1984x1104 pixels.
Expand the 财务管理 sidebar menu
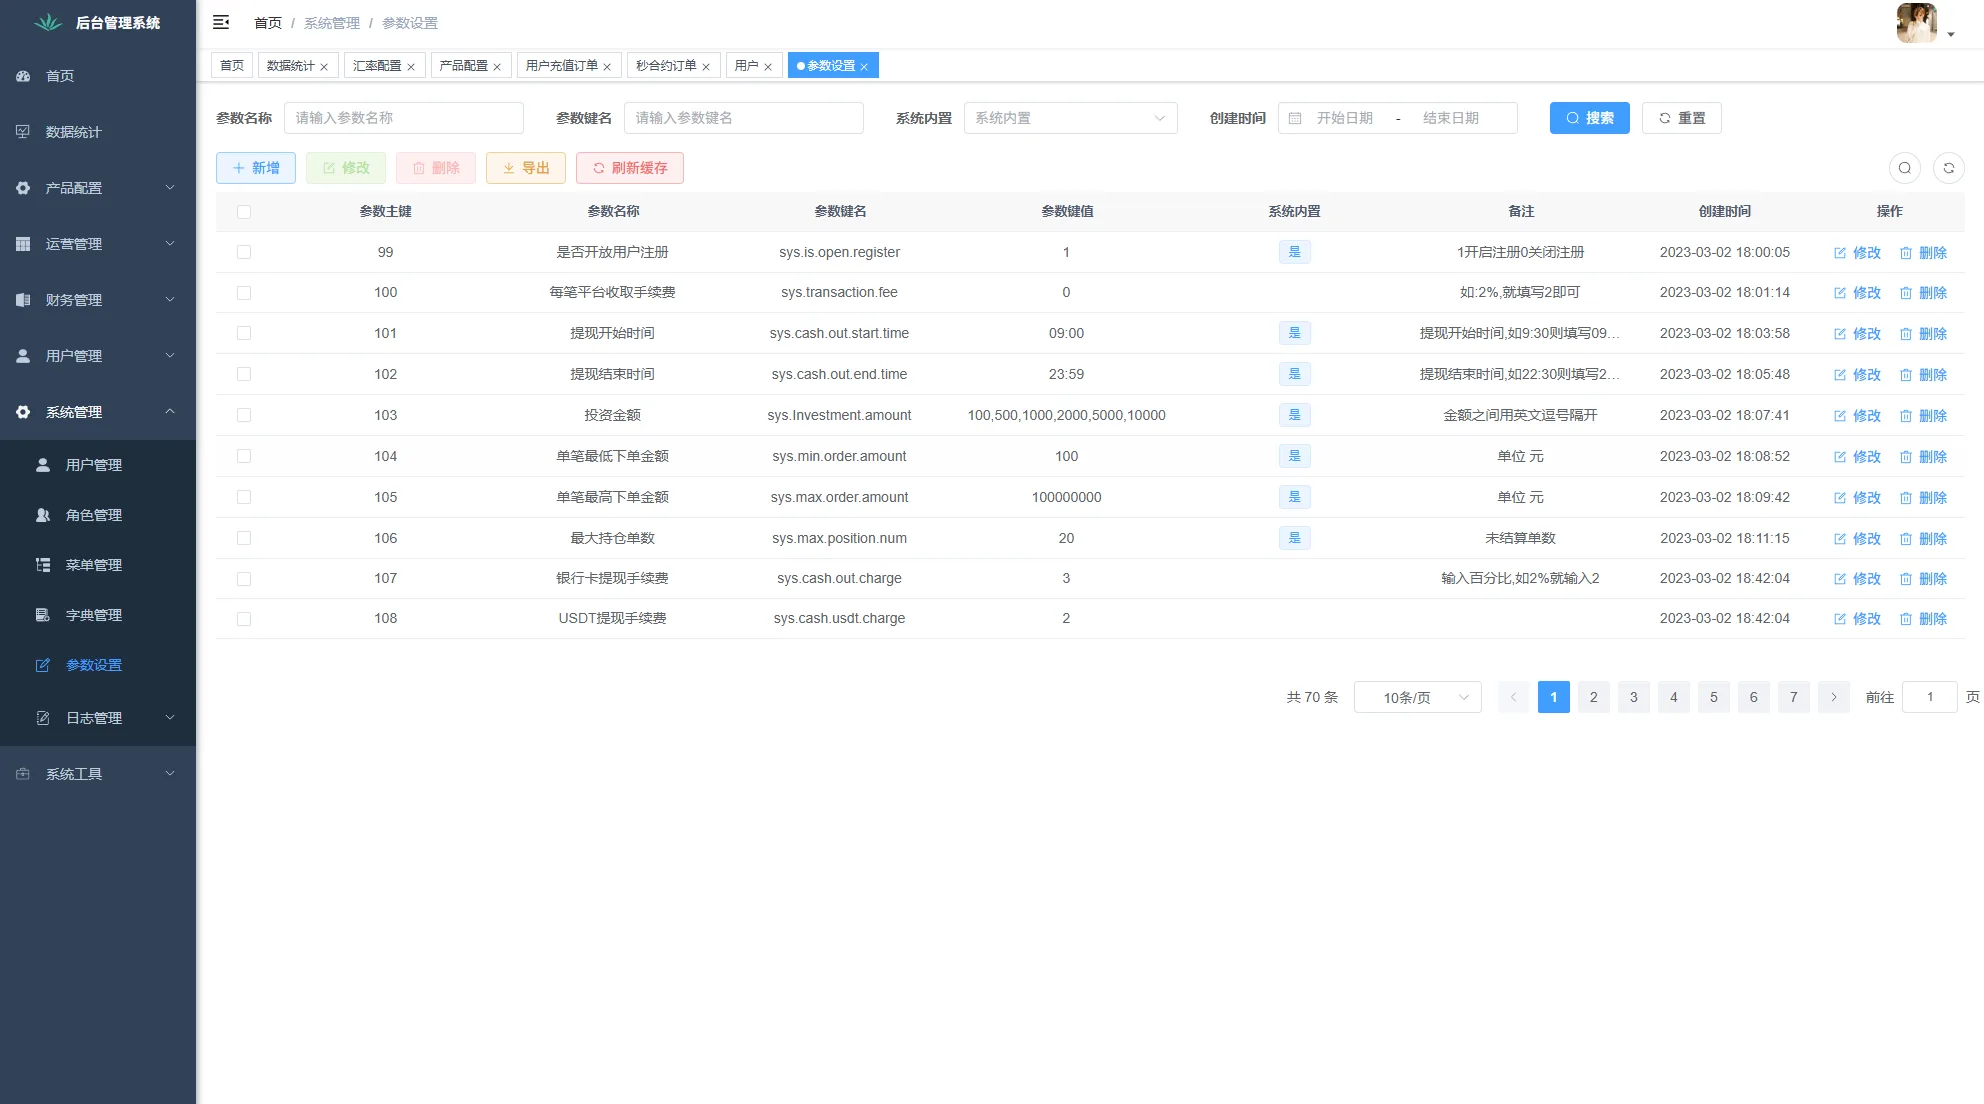click(x=75, y=299)
